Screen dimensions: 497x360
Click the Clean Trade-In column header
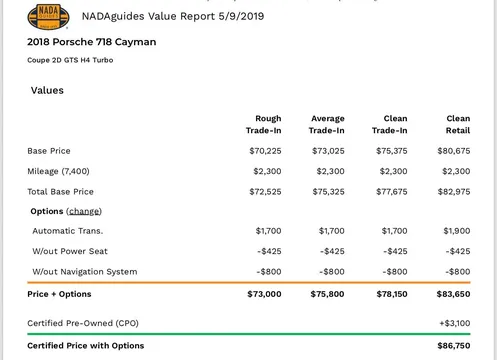pos(390,124)
